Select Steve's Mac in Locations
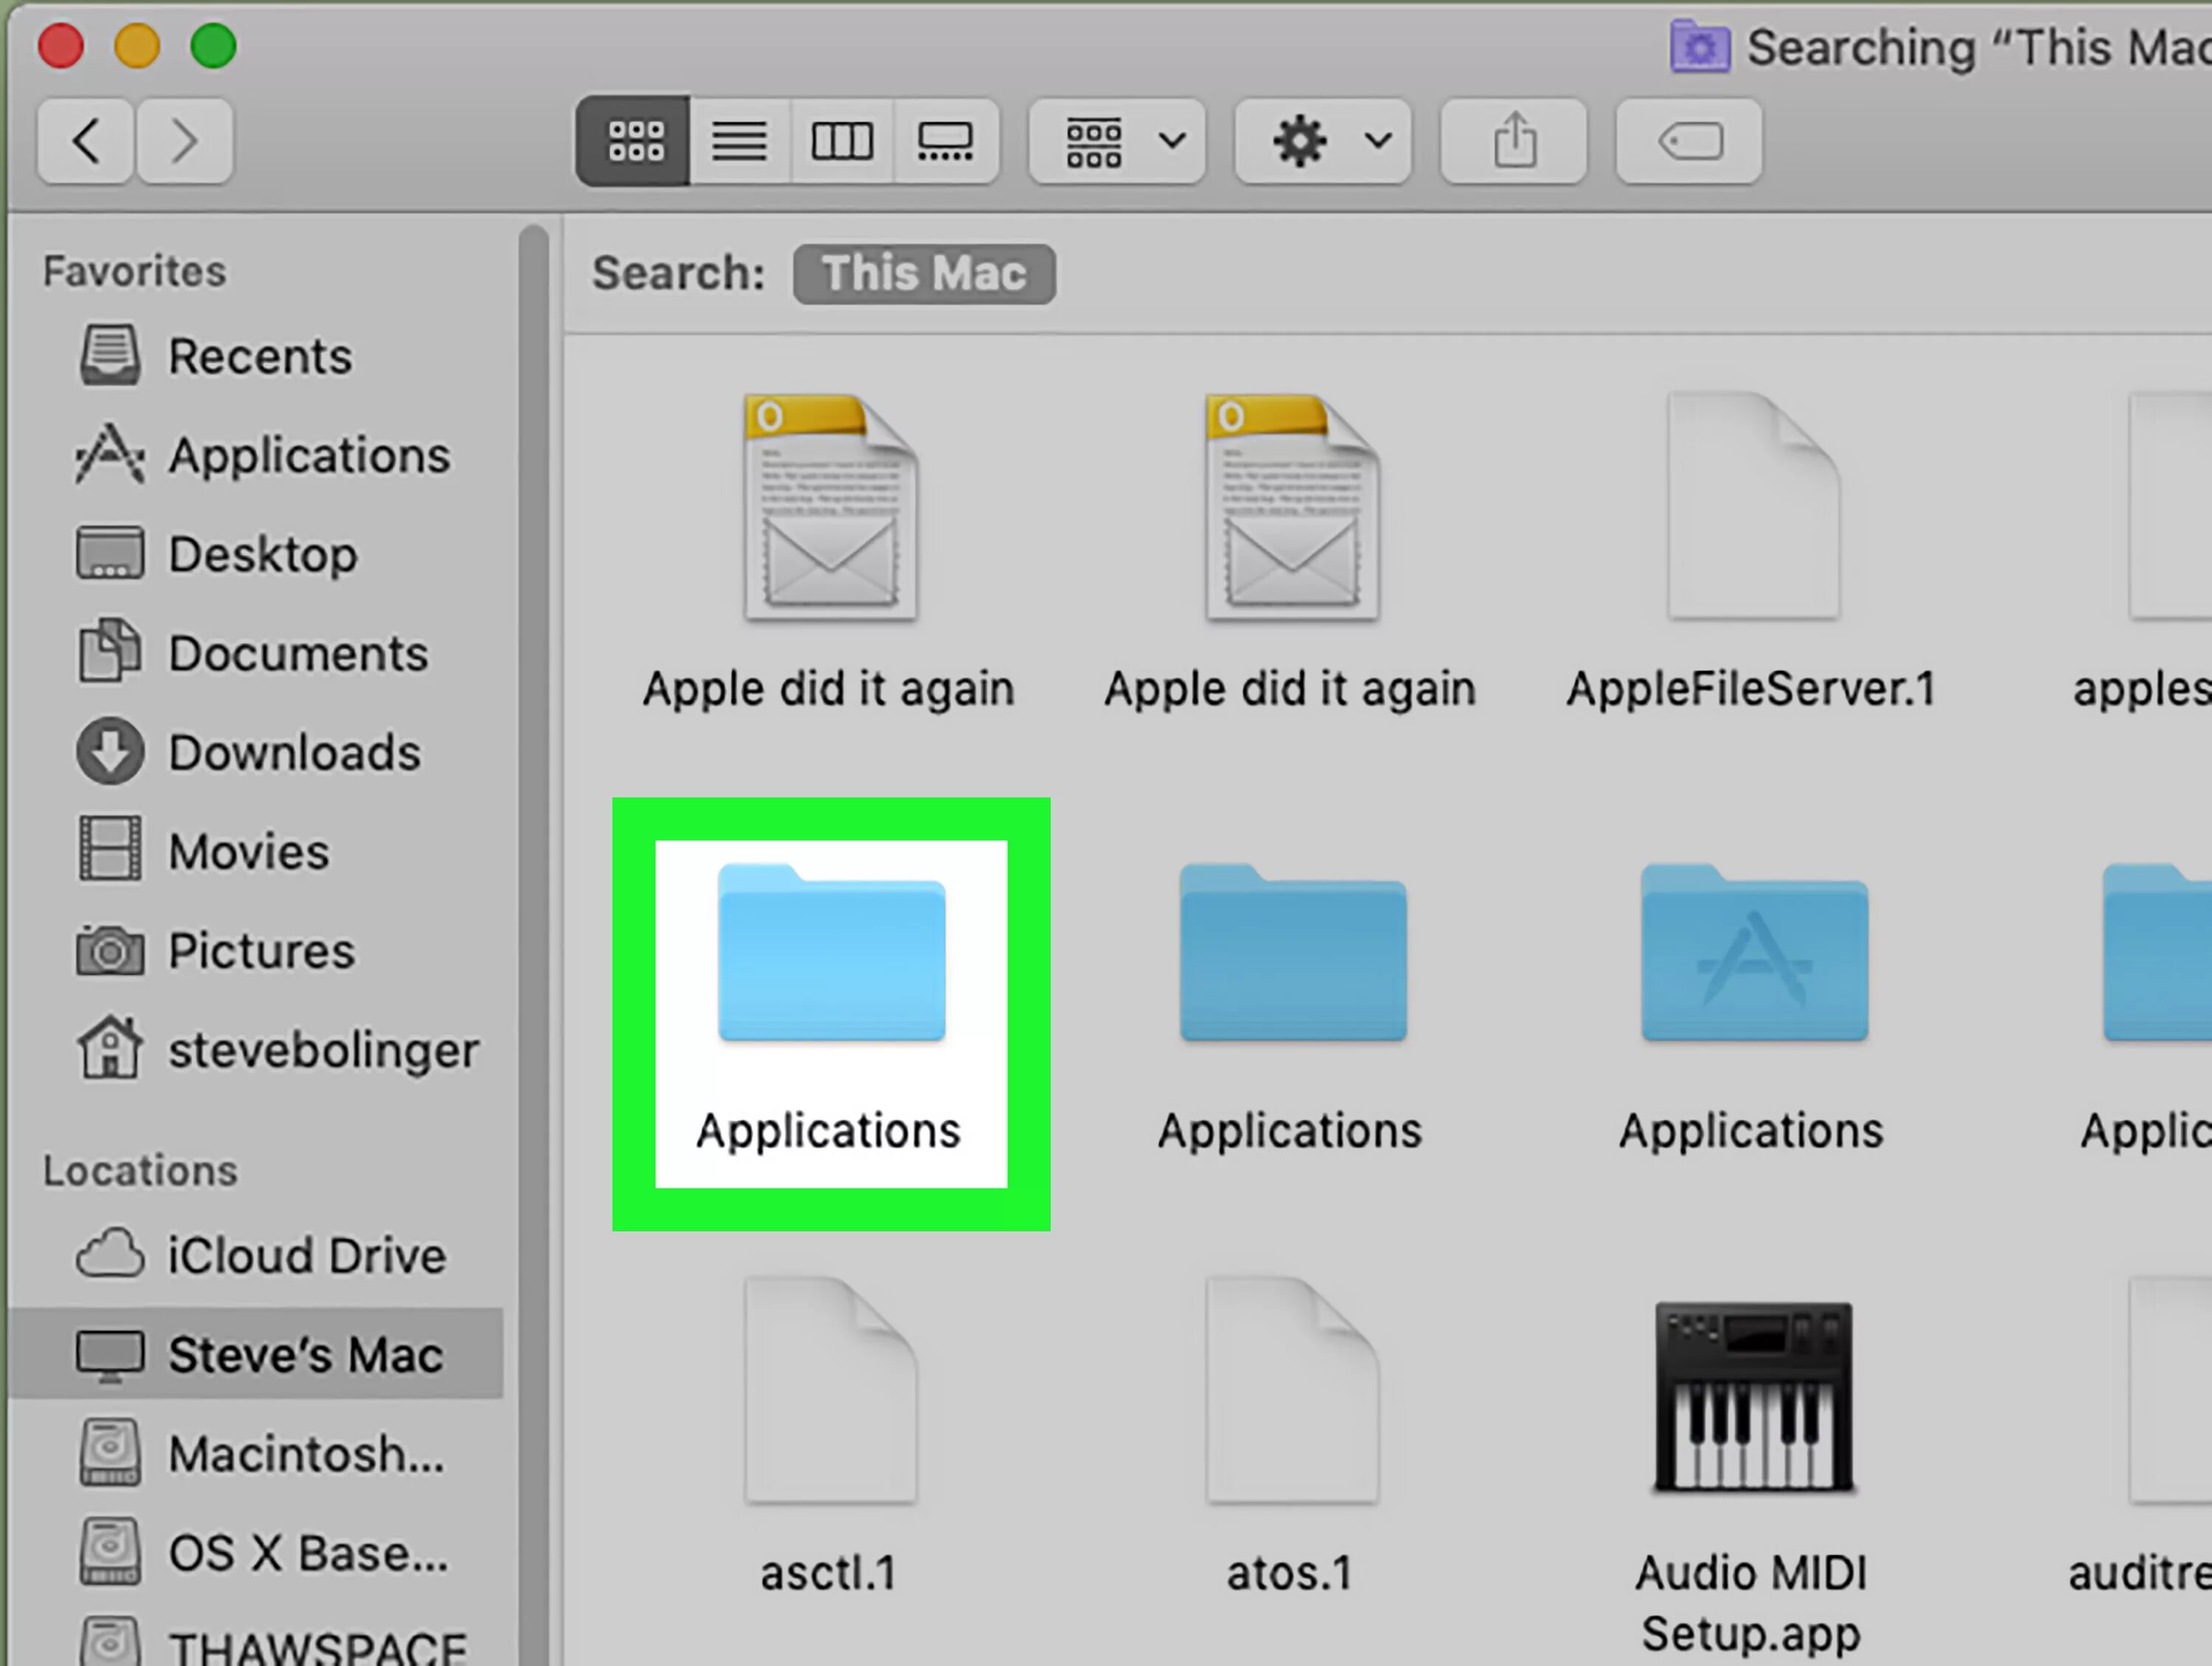The width and height of the screenshot is (2212, 1666). point(256,1354)
